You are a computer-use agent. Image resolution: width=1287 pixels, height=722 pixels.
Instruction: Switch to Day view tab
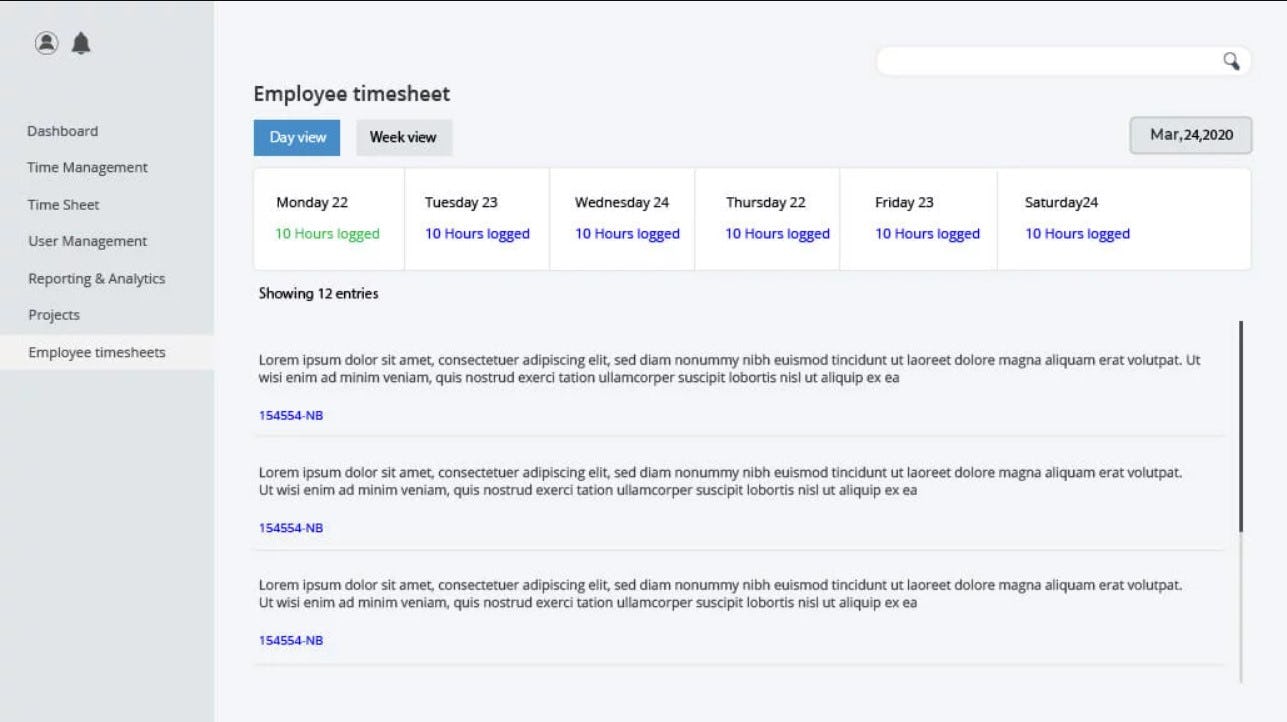click(297, 138)
